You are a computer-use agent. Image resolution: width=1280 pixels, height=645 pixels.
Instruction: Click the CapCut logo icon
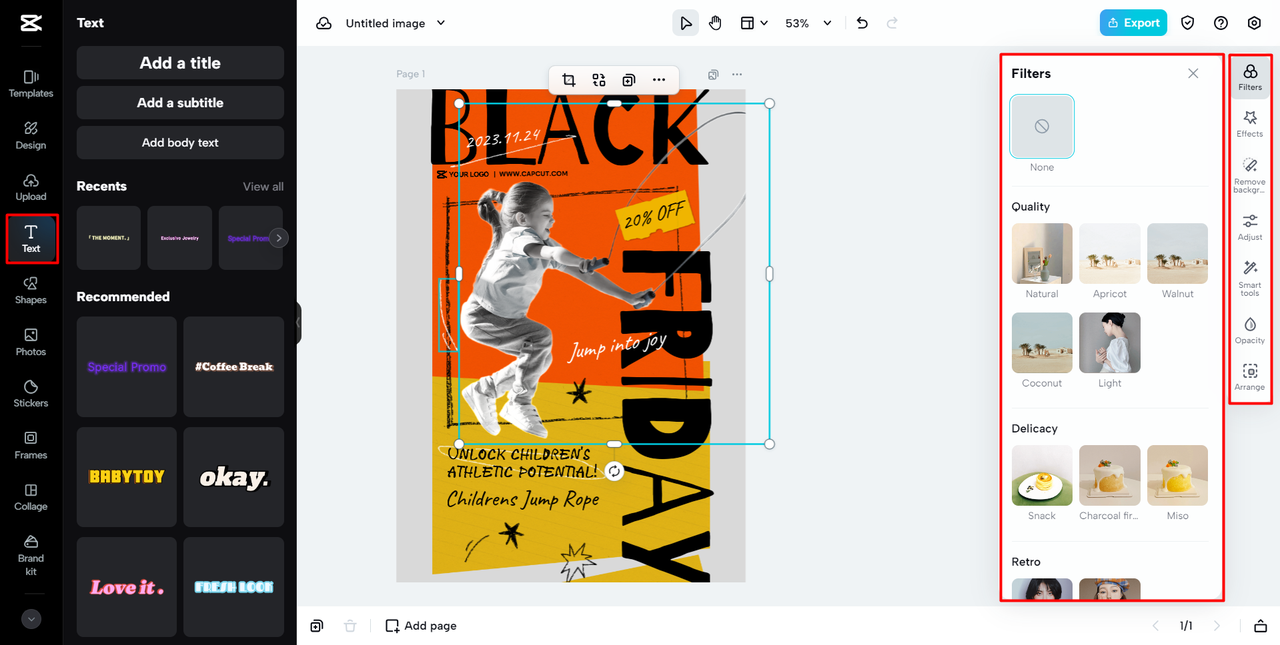[x=31, y=24]
